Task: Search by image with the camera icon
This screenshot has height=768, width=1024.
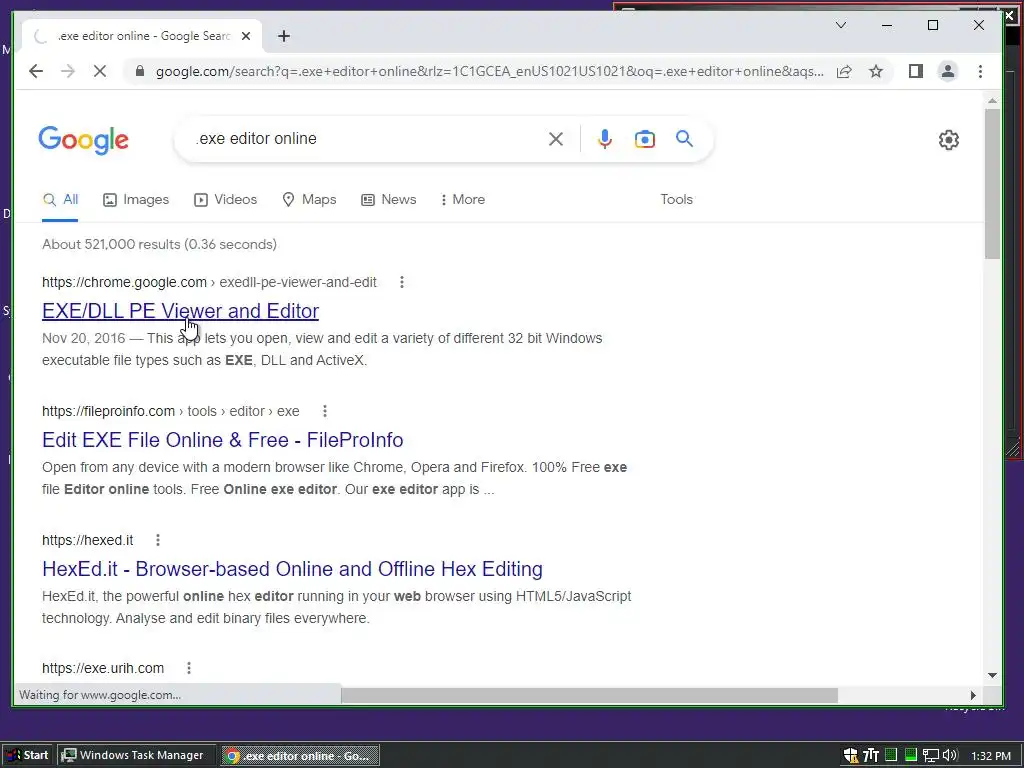Action: [645, 139]
